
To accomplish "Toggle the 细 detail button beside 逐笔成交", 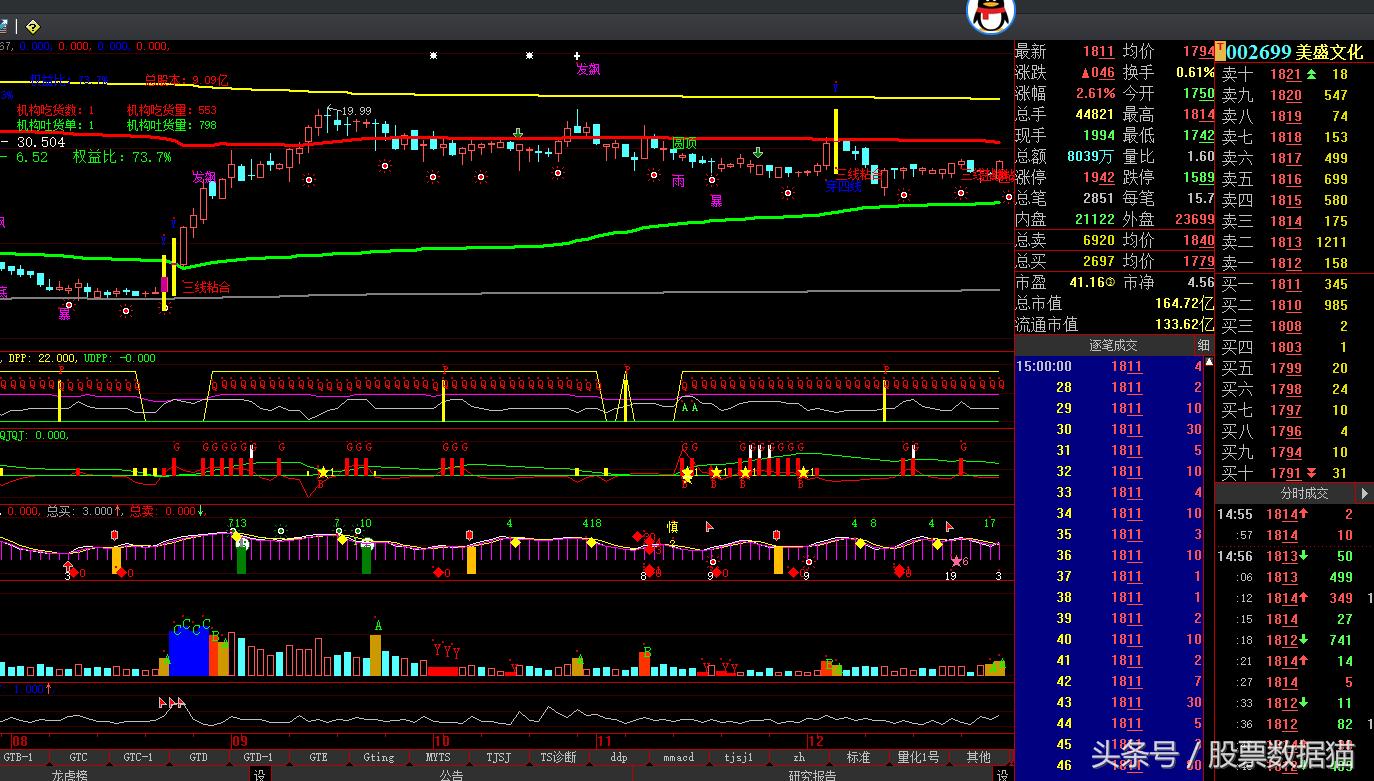I will (x=1203, y=346).
